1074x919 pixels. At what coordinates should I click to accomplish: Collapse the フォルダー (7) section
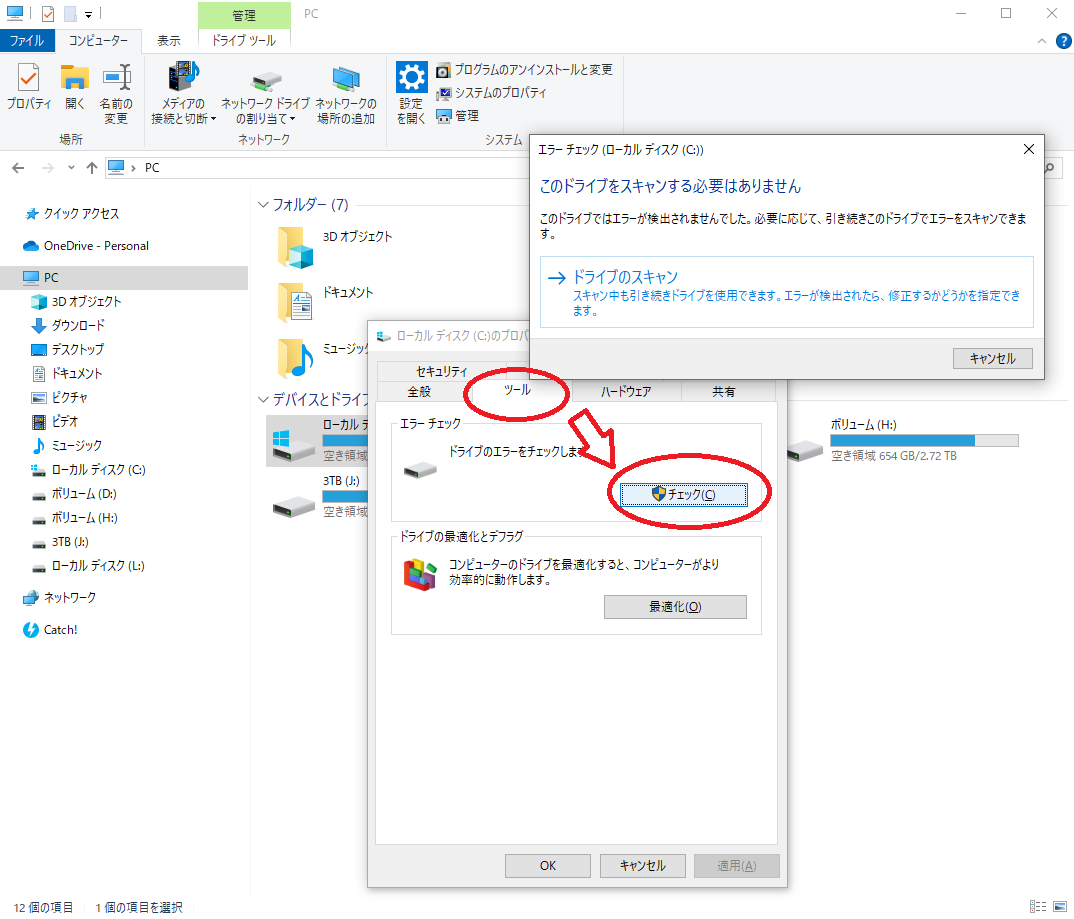click(264, 205)
